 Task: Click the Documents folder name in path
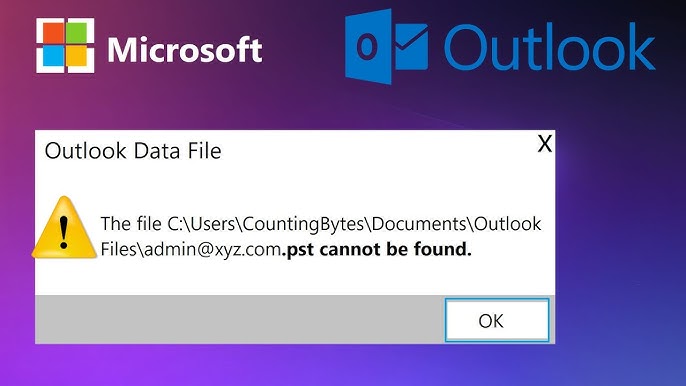pyautogui.click(x=419, y=224)
